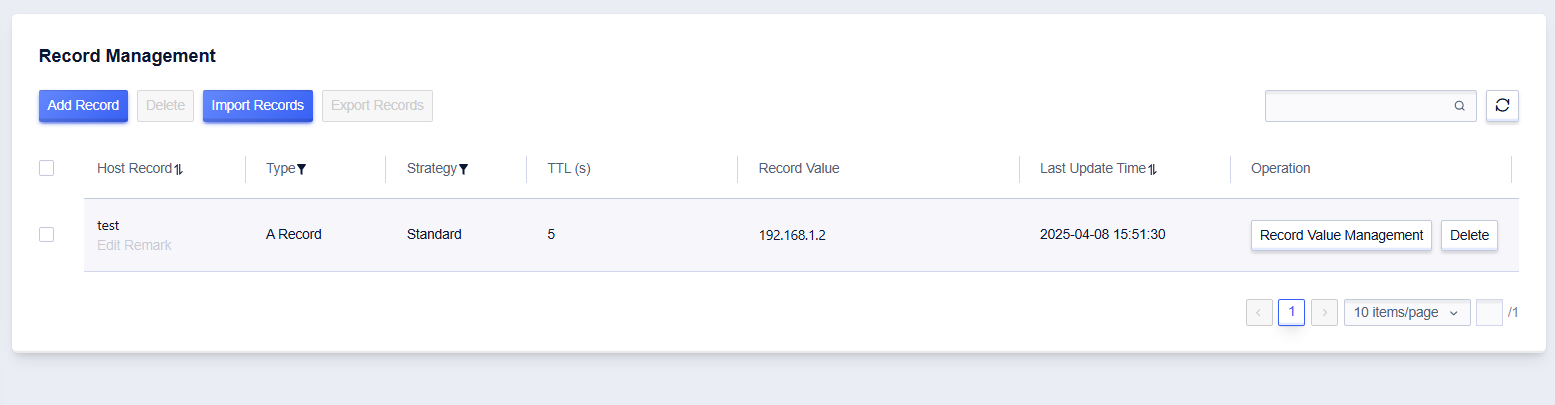
Task: Select page 1 in pagination
Action: 1291,312
